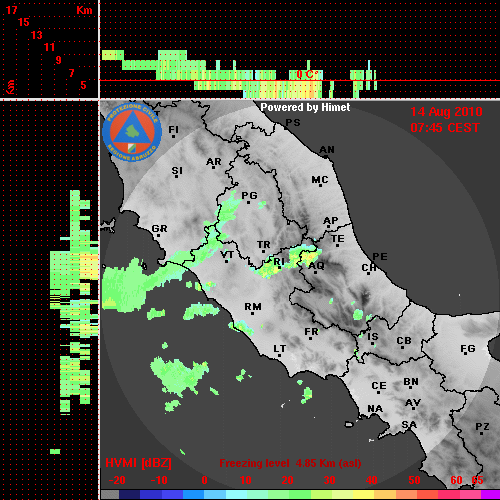Image resolution: width=500 pixels, height=500 pixels.
Task: Click the Powered by Himet text
Action: click(x=305, y=107)
